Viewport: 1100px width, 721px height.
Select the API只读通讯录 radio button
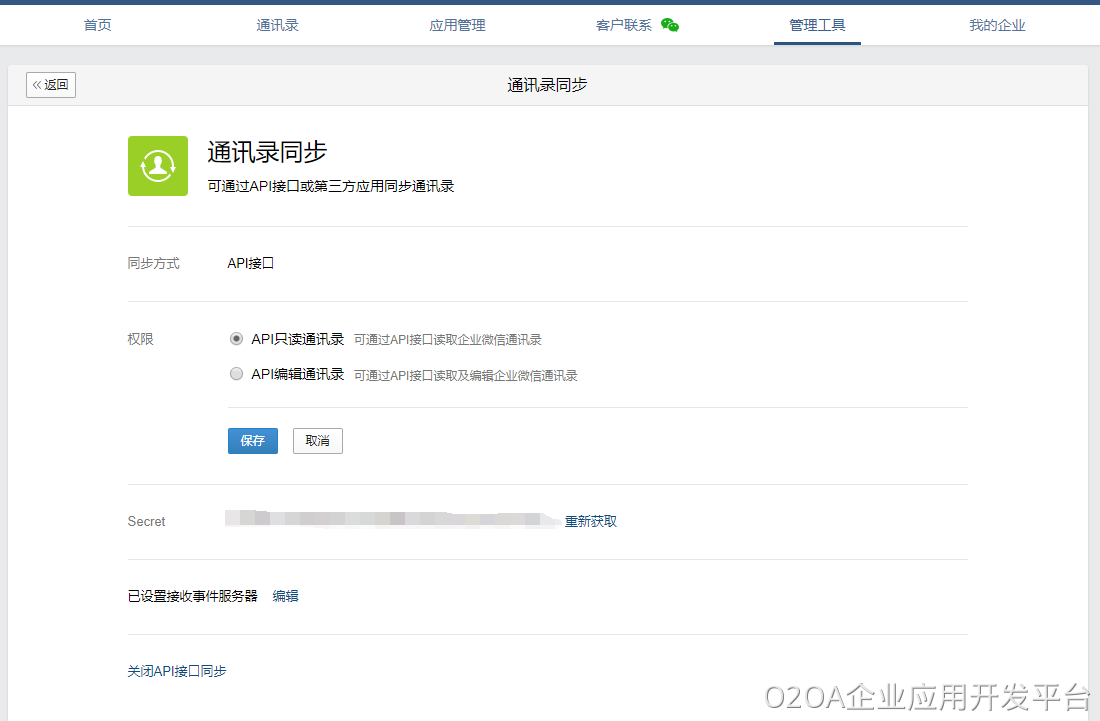click(x=236, y=339)
